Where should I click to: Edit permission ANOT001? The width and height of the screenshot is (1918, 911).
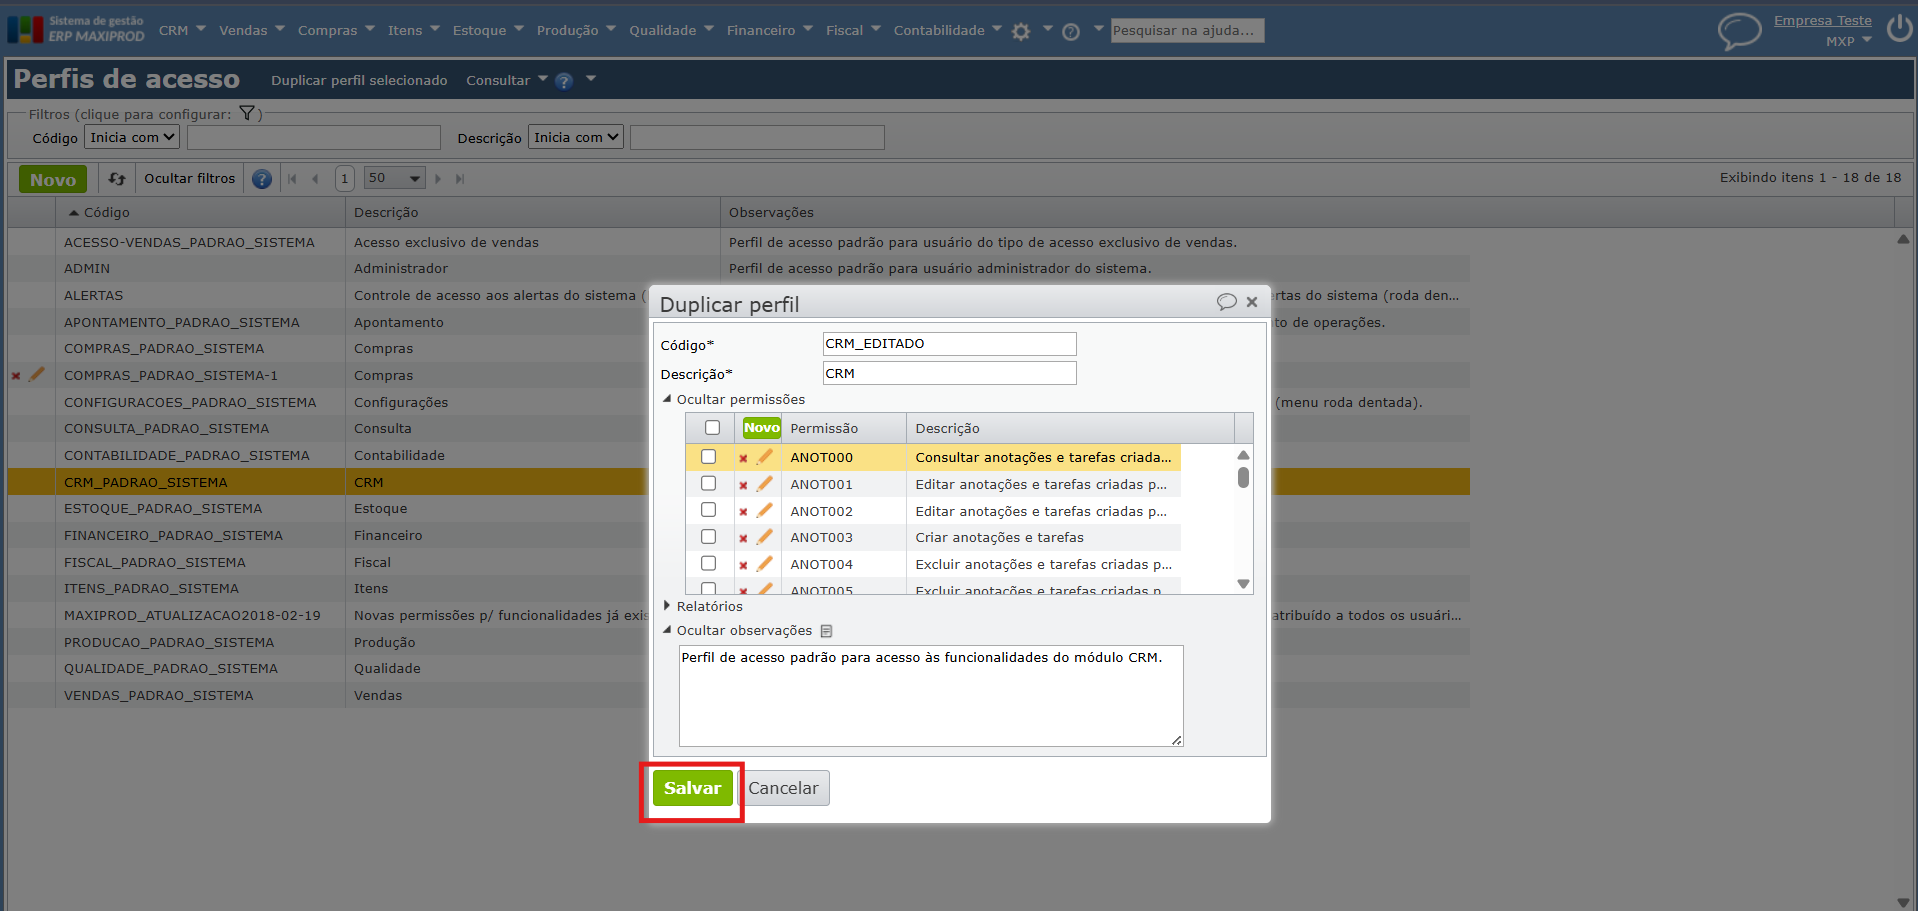pyautogui.click(x=765, y=484)
